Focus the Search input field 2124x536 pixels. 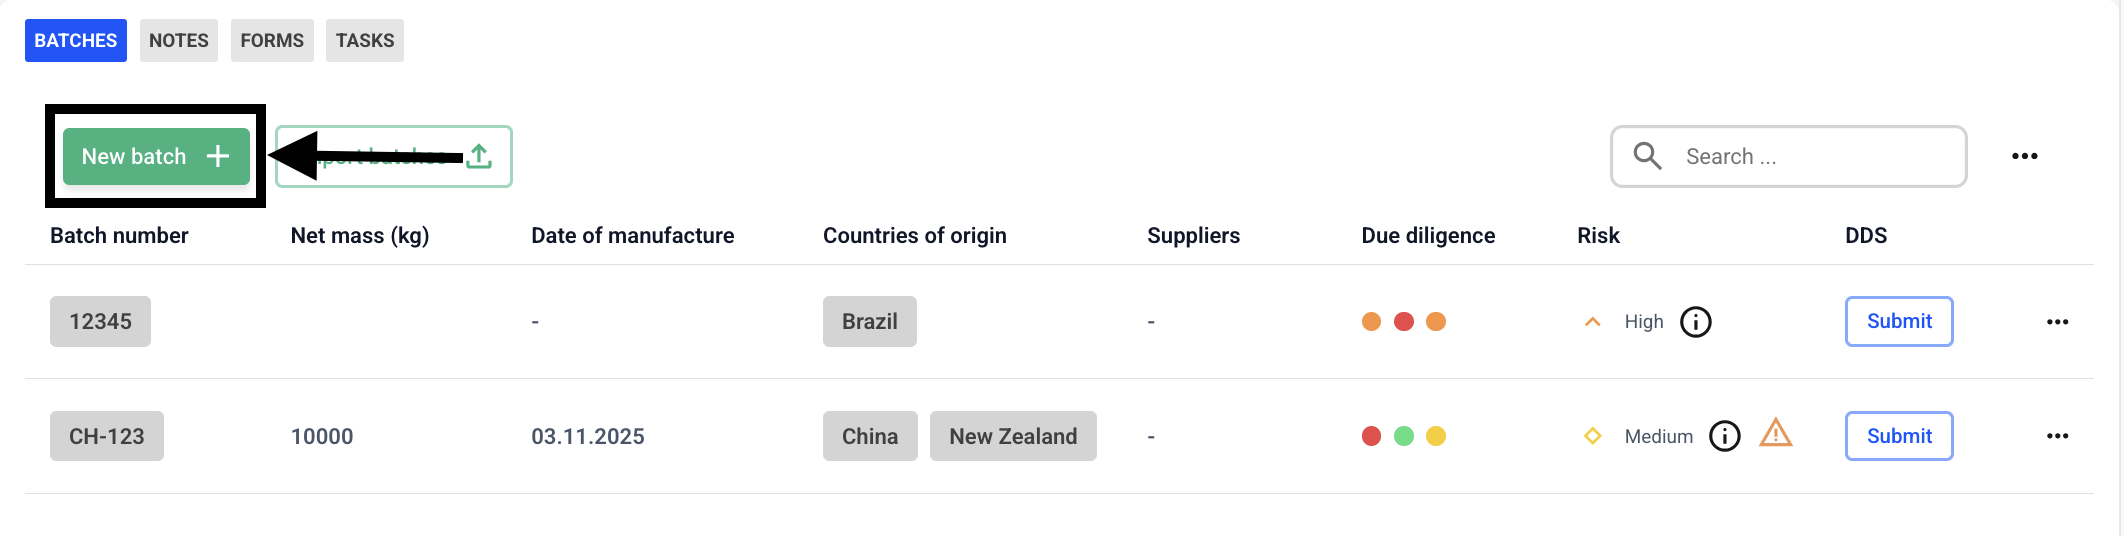pos(1789,156)
